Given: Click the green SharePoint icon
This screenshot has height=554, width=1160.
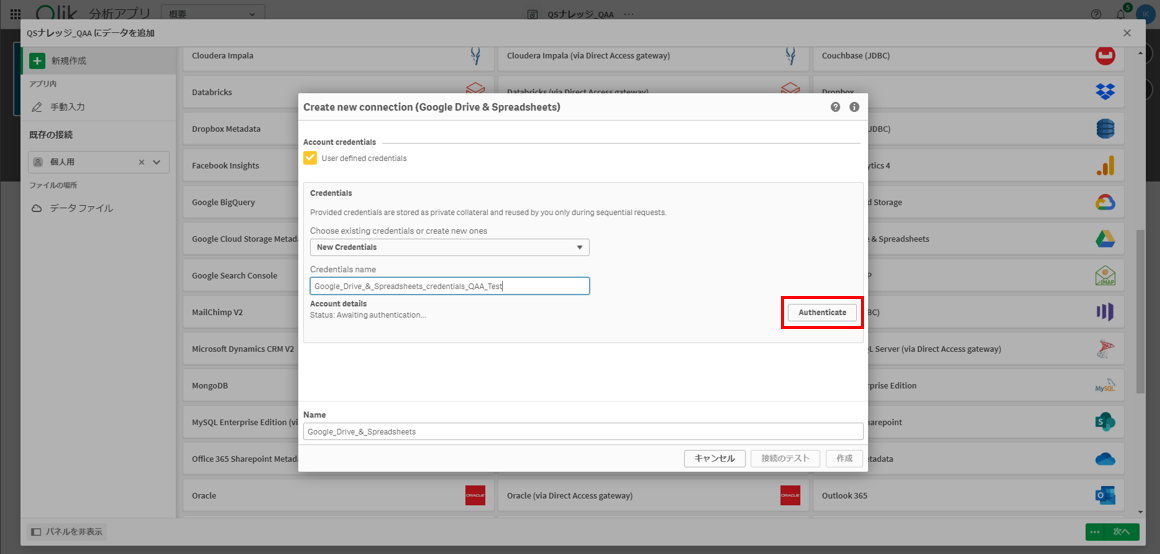Looking at the screenshot, I should click(1105, 422).
